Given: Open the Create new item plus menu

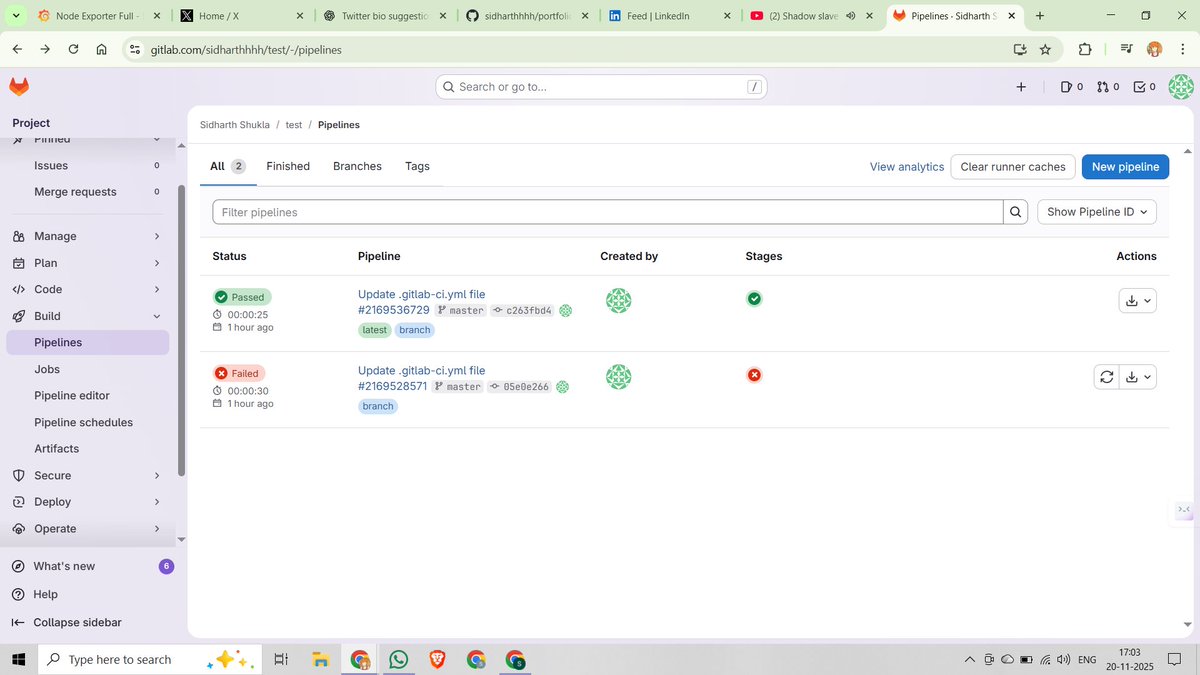Looking at the screenshot, I should point(1020,86).
